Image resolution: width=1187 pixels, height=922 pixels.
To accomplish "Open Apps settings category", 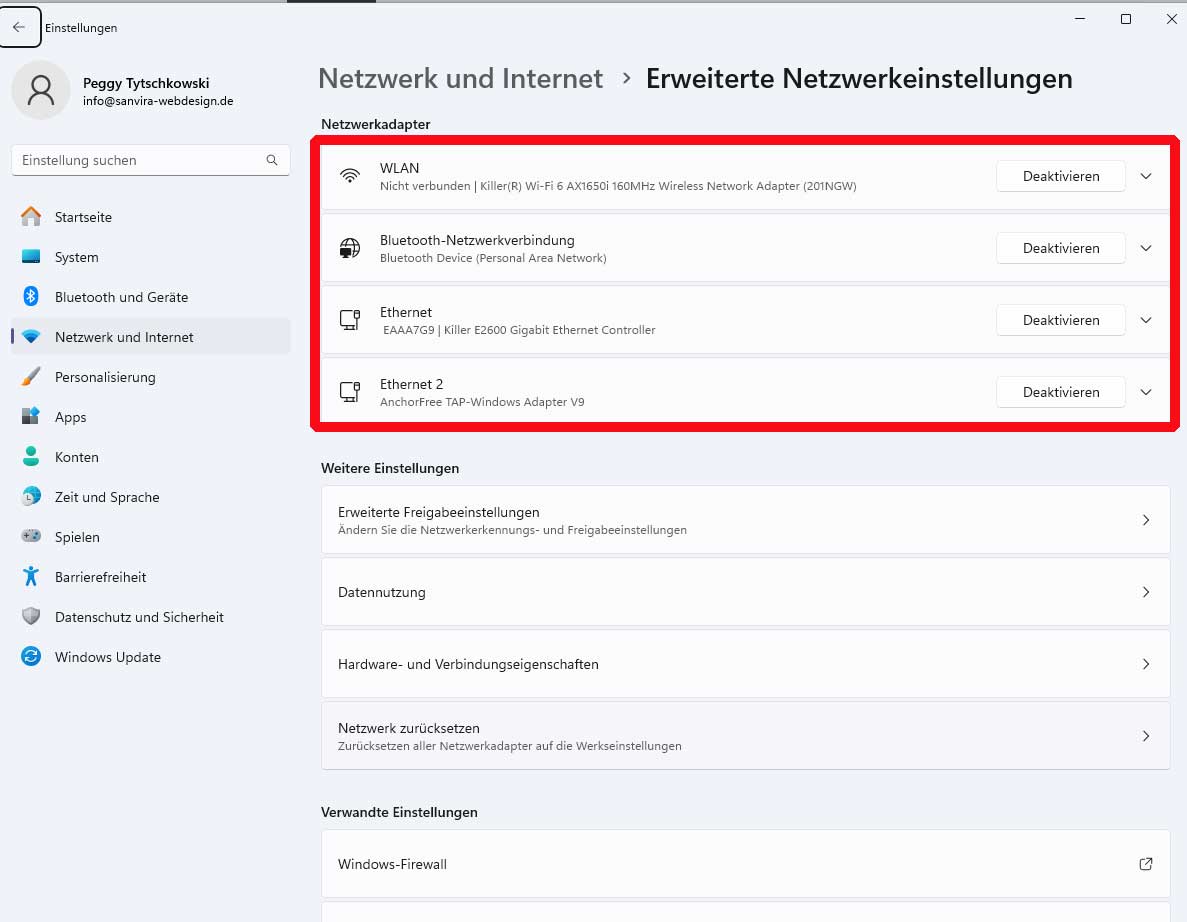I will pyautogui.click(x=151, y=417).
